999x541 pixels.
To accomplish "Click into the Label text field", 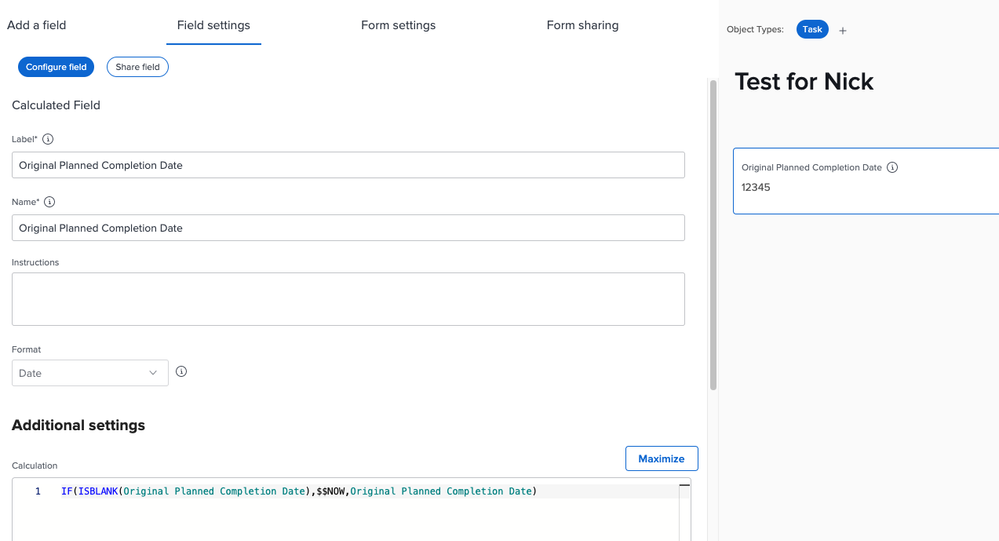I will [348, 165].
